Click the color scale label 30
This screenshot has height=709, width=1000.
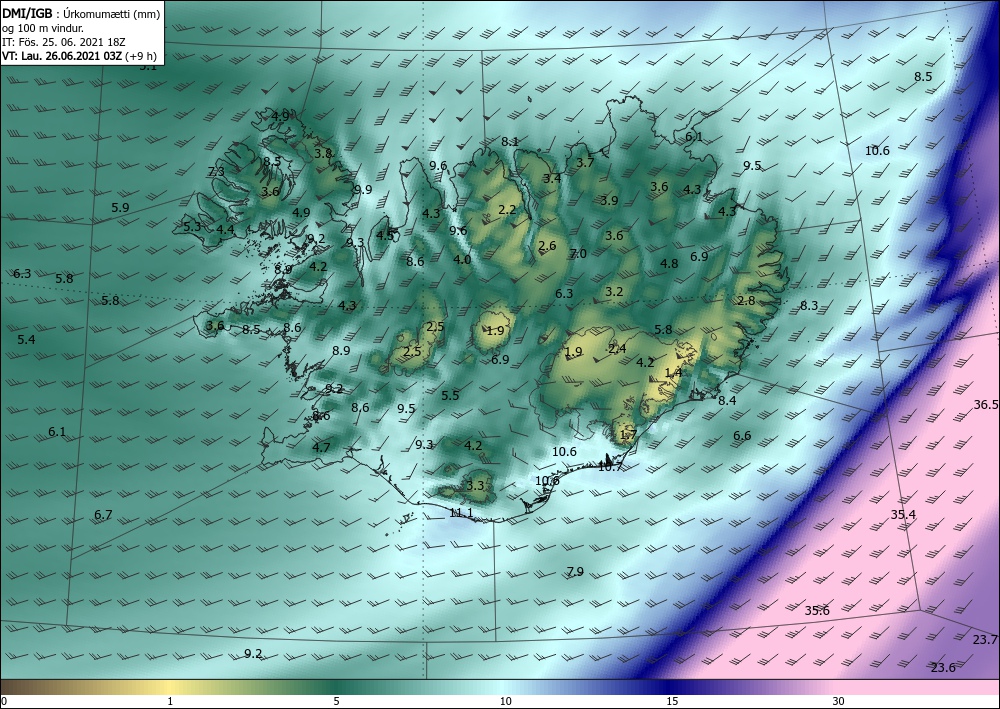tap(838, 701)
